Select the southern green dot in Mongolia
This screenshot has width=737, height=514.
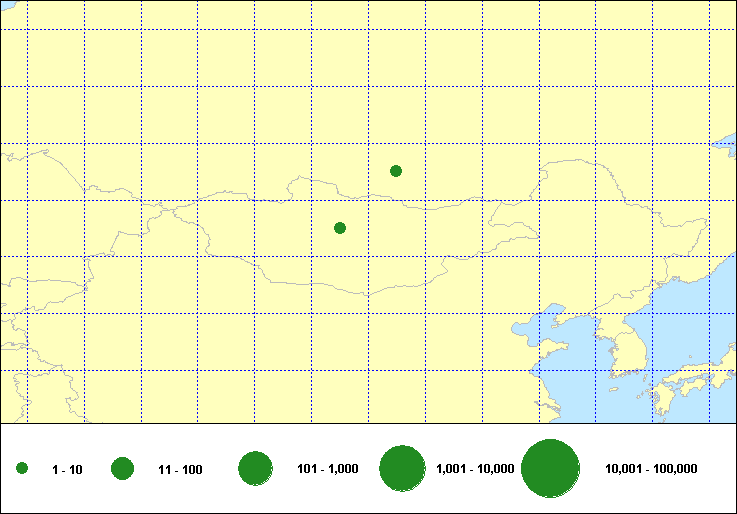pos(340,228)
